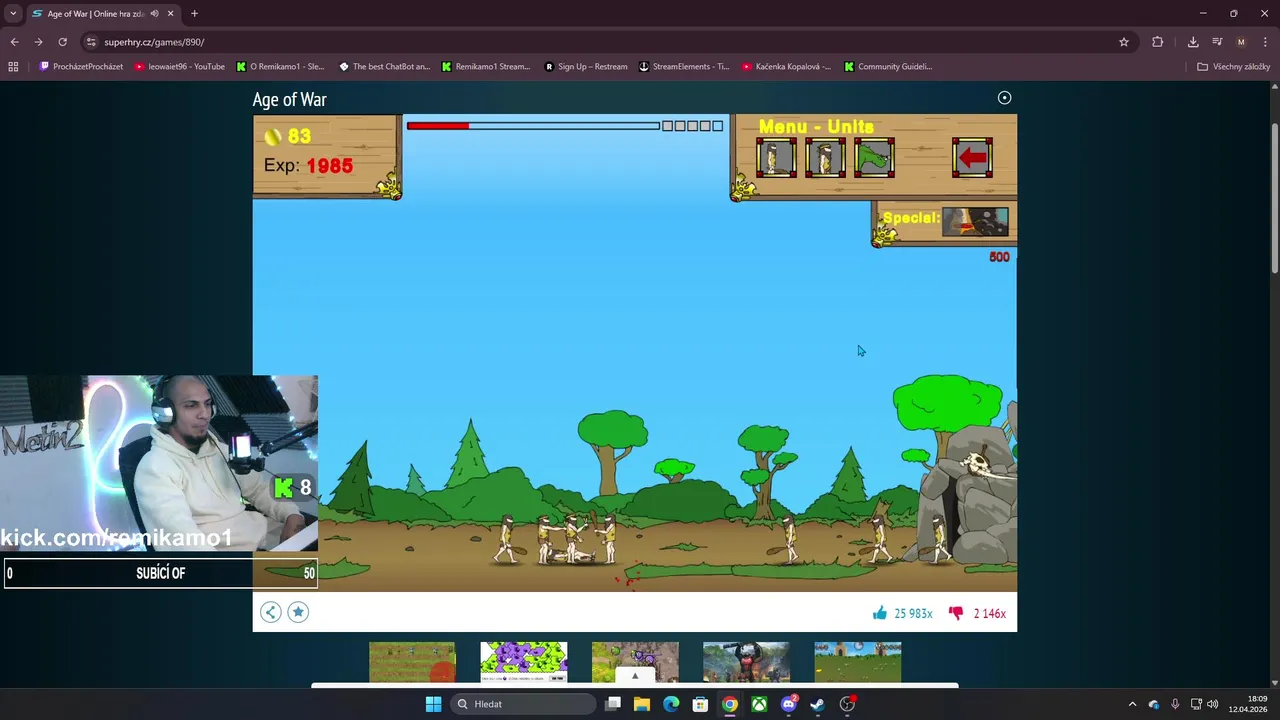Click the Hledat taskbar search box
1280x720 pixels.
(521, 704)
